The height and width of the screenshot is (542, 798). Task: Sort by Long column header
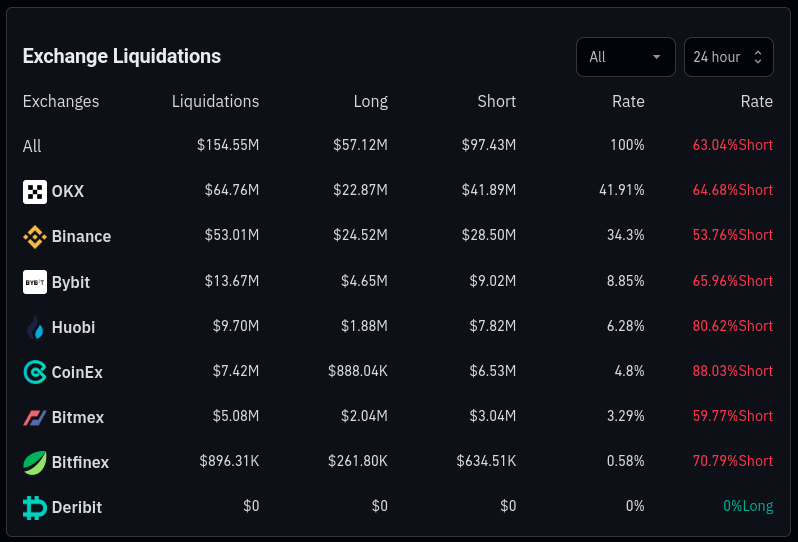370,101
